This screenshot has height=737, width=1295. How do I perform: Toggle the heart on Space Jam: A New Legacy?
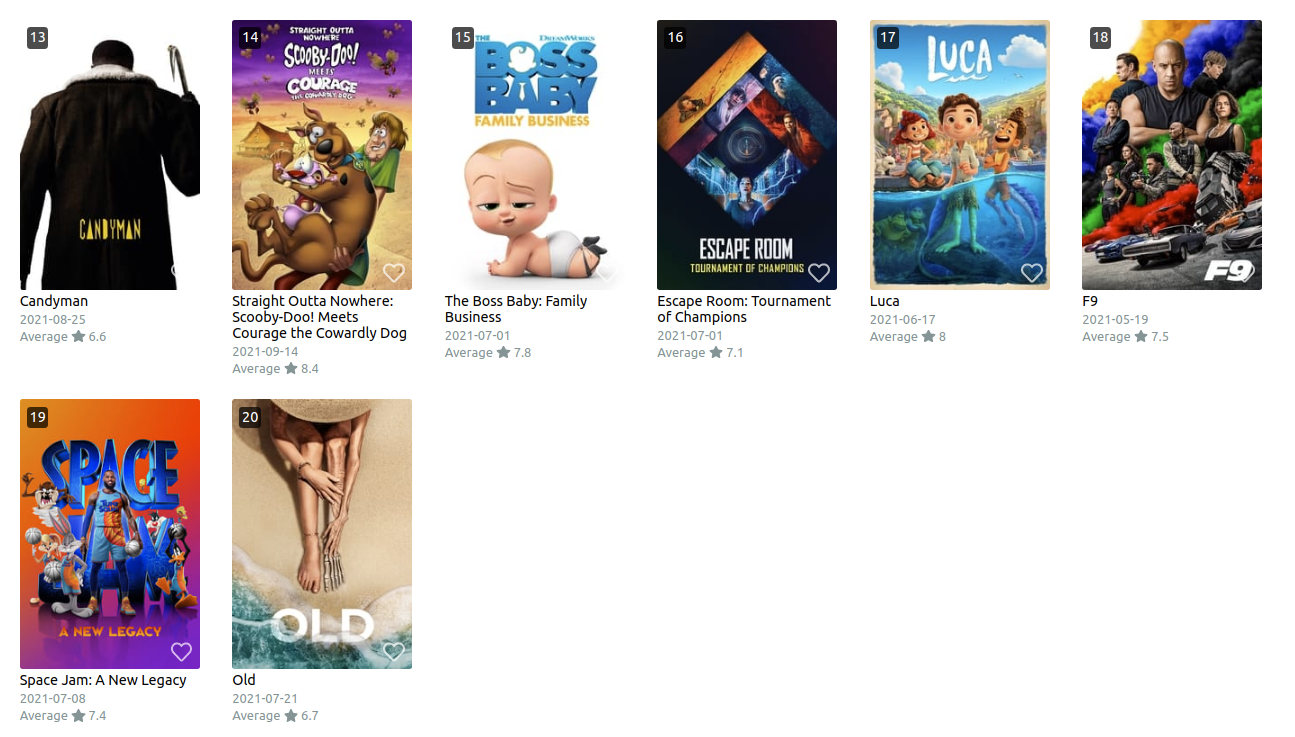click(x=181, y=652)
